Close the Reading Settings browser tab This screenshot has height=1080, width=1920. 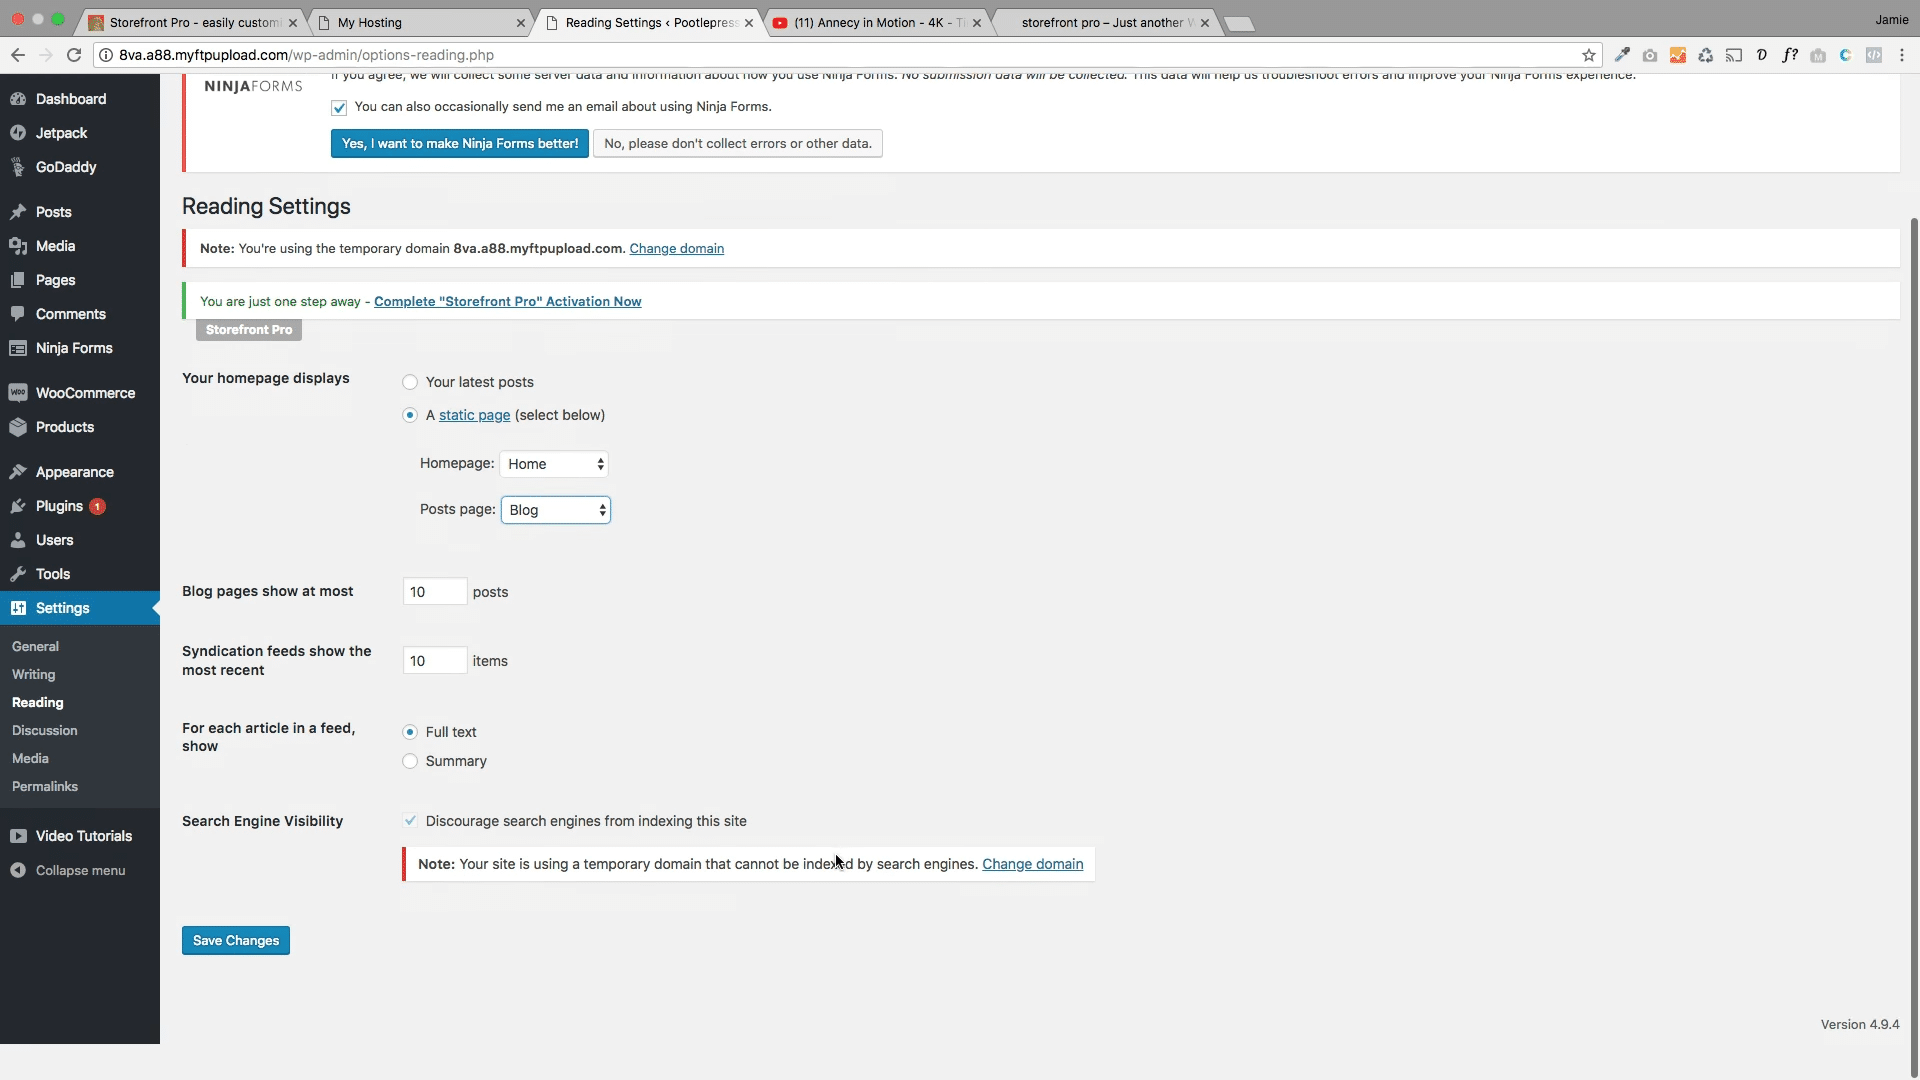(749, 22)
